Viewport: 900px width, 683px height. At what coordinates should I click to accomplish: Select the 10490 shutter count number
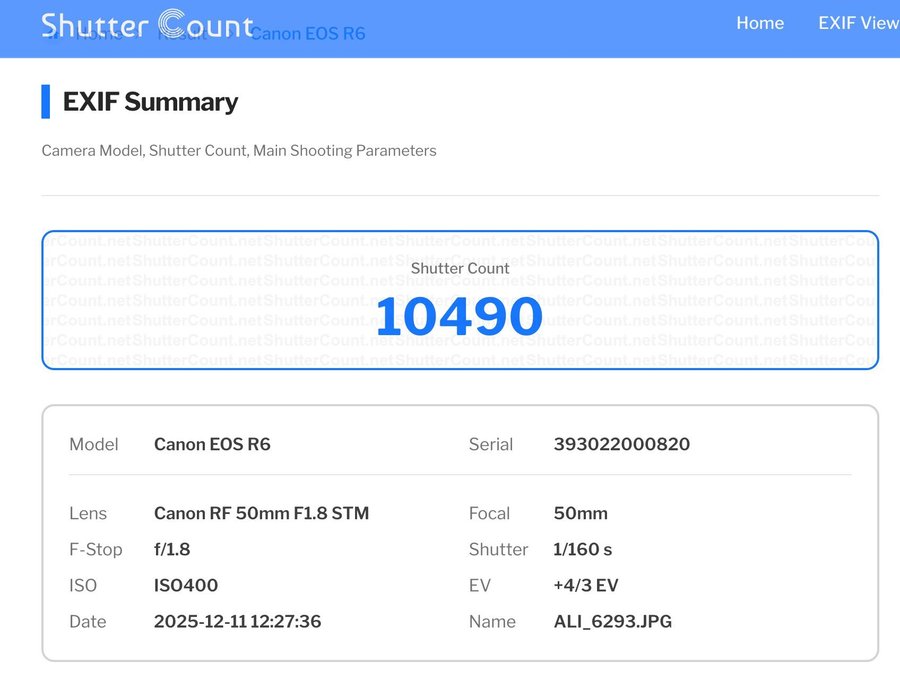pos(459,316)
